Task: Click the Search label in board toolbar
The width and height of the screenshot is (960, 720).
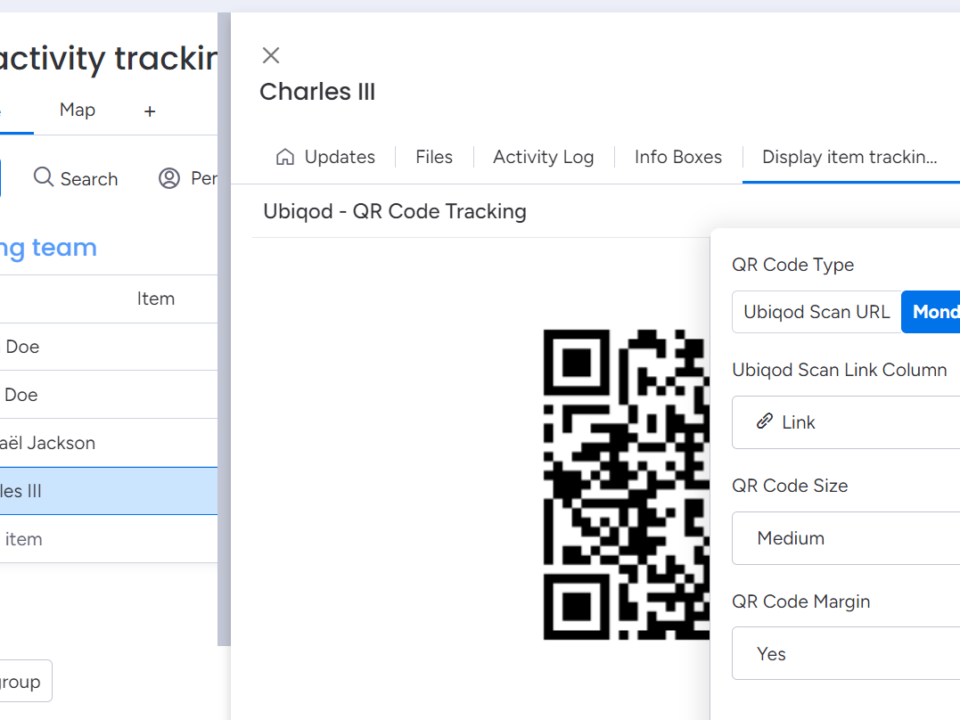Action: (89, 179)
